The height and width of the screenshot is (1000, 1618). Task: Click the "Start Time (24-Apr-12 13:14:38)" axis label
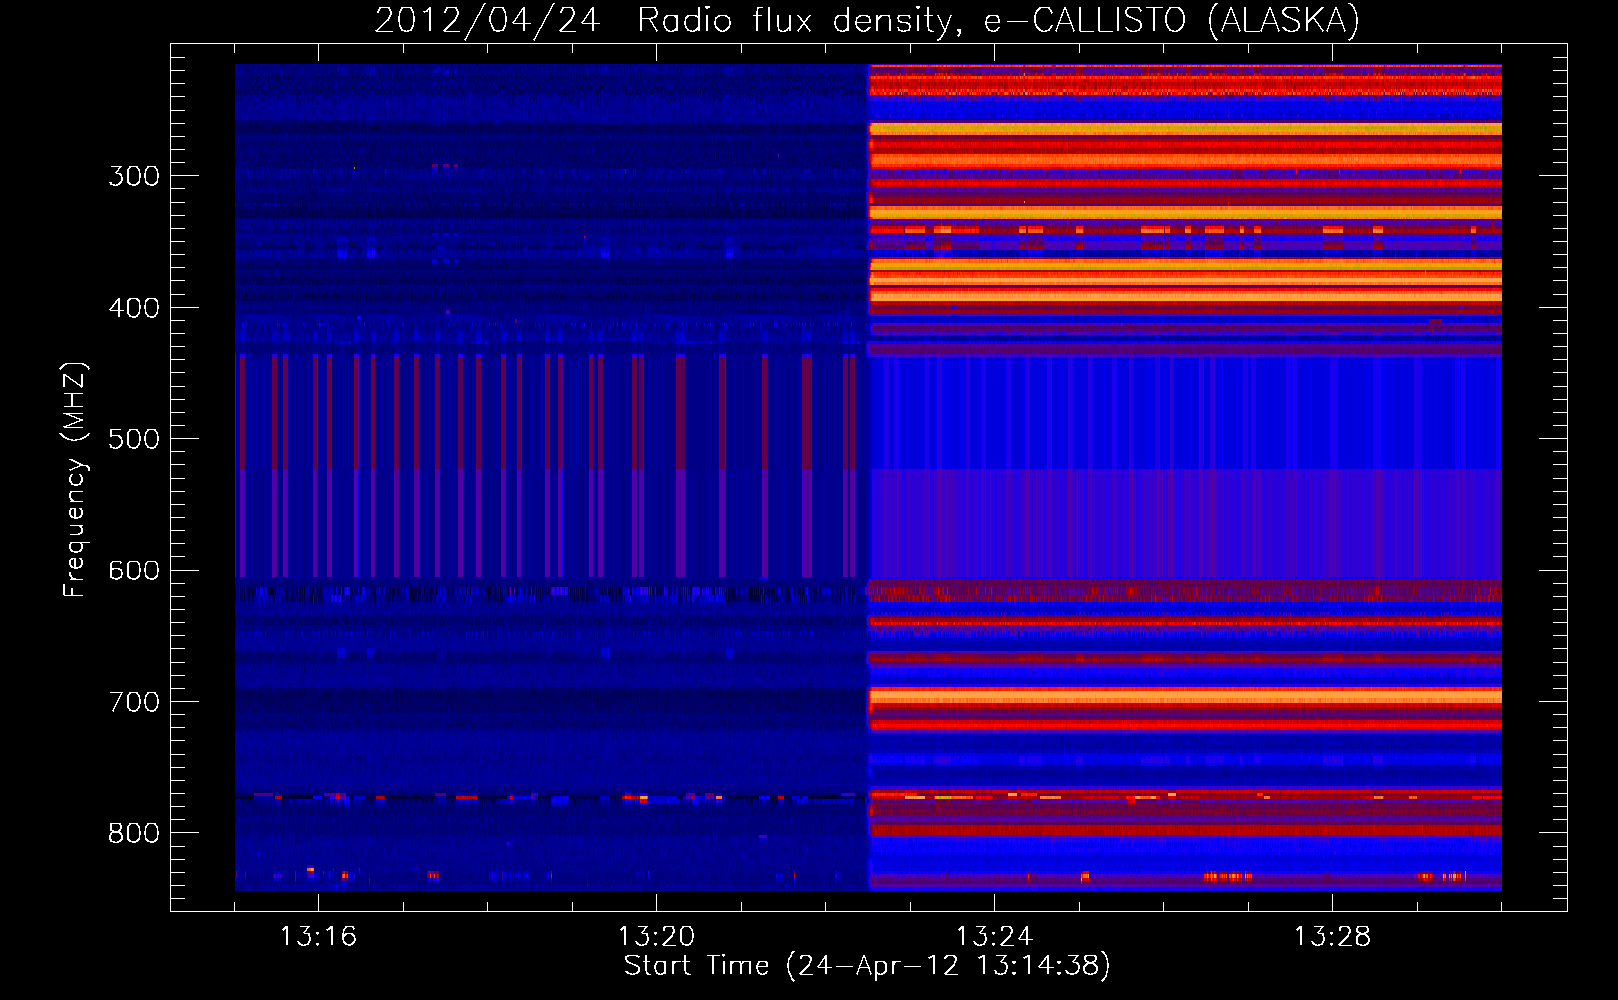pyautogui.click(x=867, y=966)
